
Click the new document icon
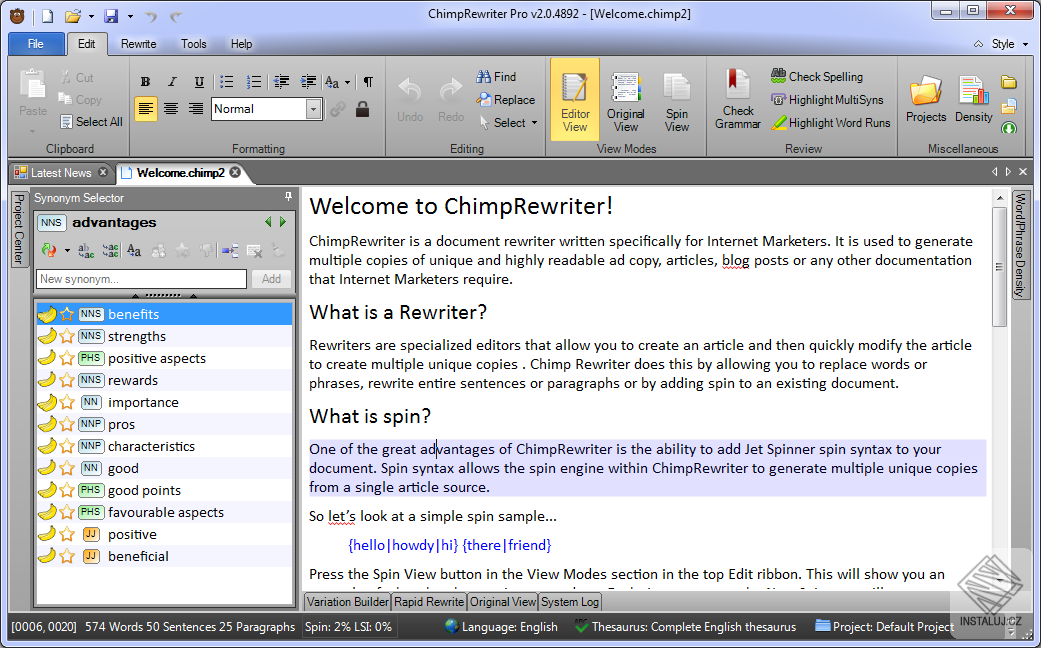[47, 16]
